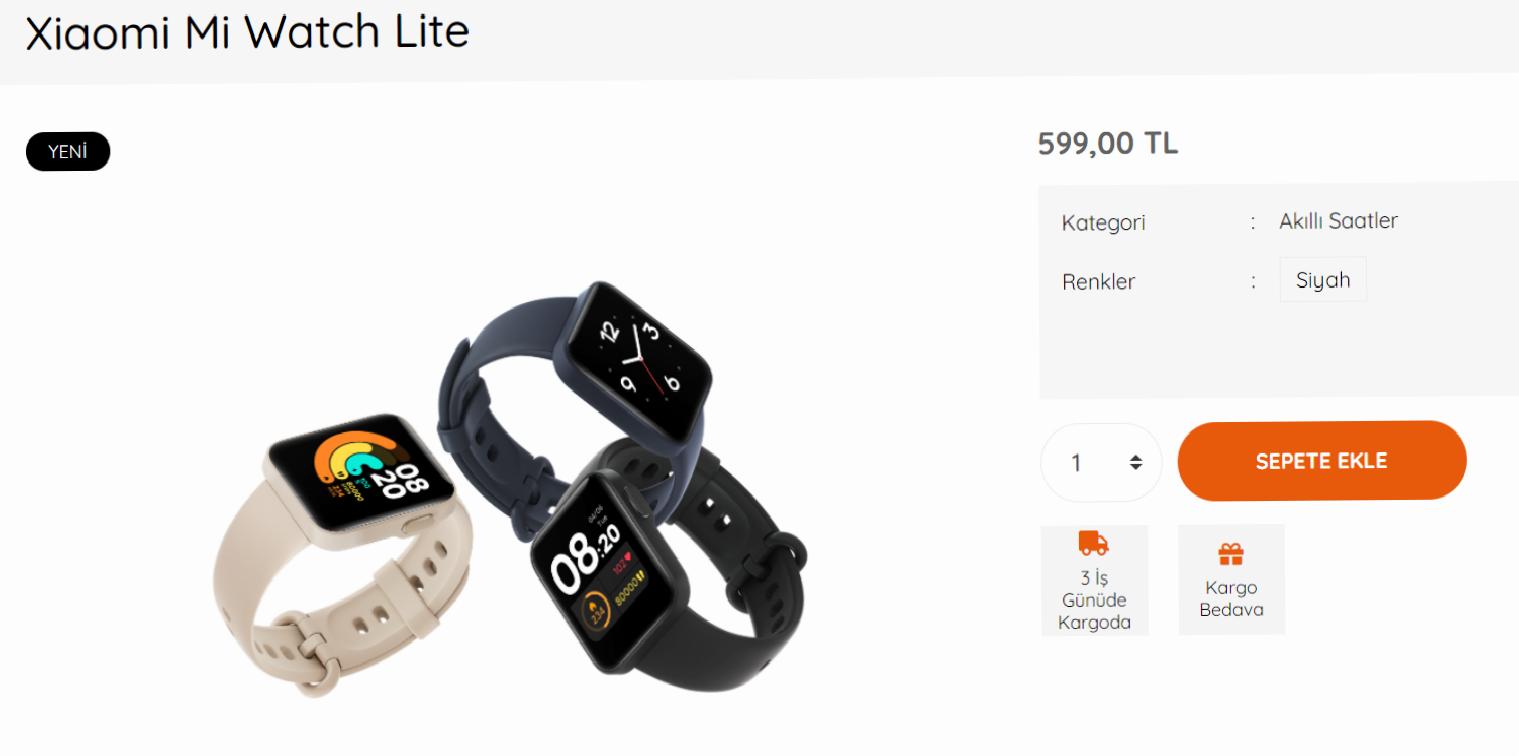
Task: Decrease quantity with the down arrow
Action: 1135,467
